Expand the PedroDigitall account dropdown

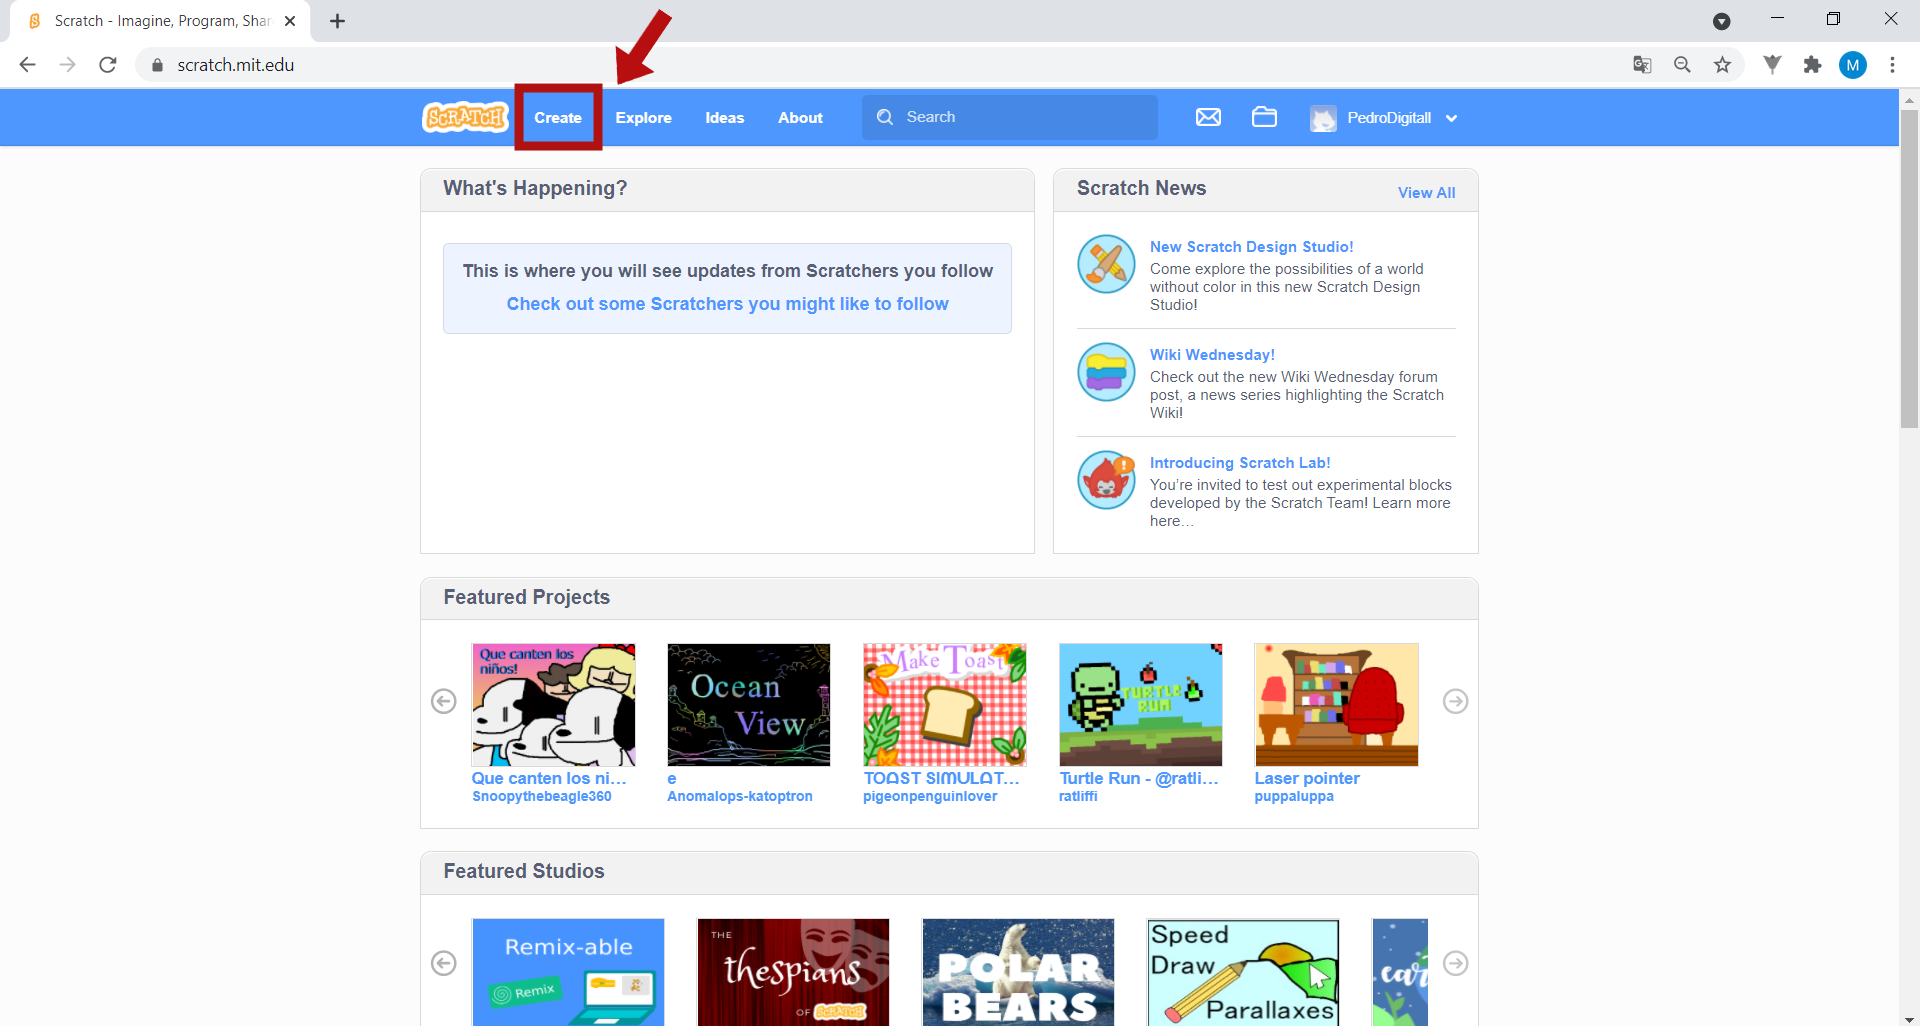[x=1451, y=118]
